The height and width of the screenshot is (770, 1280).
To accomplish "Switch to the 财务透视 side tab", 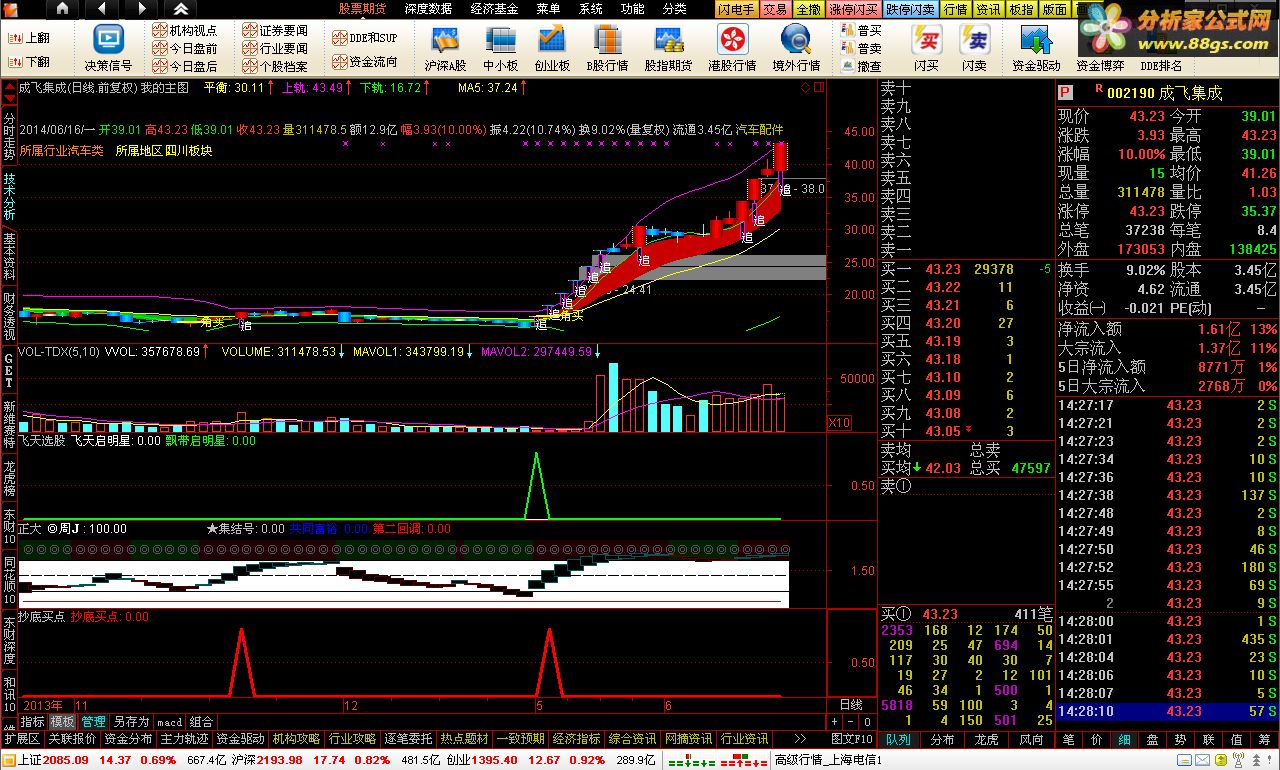I will (9, 316).
